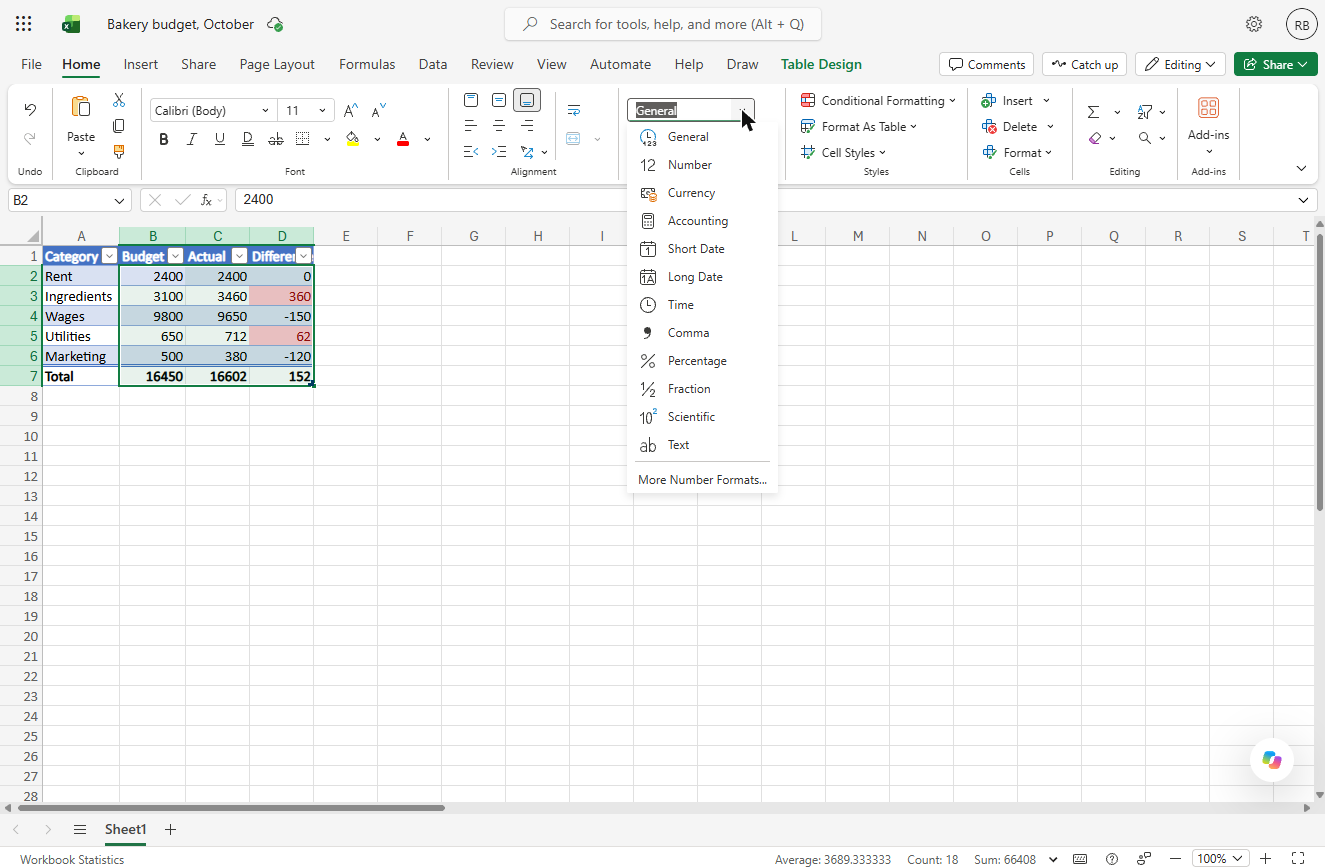Increase font size with the grow-font icon

click(x=351, y=111)
